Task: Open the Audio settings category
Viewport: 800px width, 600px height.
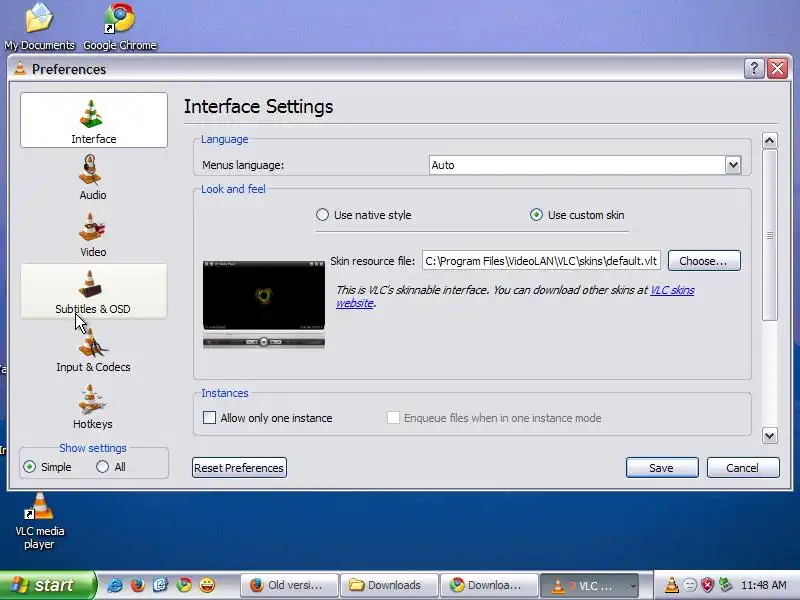Action: pyautogui.click(x=93, y=178)
